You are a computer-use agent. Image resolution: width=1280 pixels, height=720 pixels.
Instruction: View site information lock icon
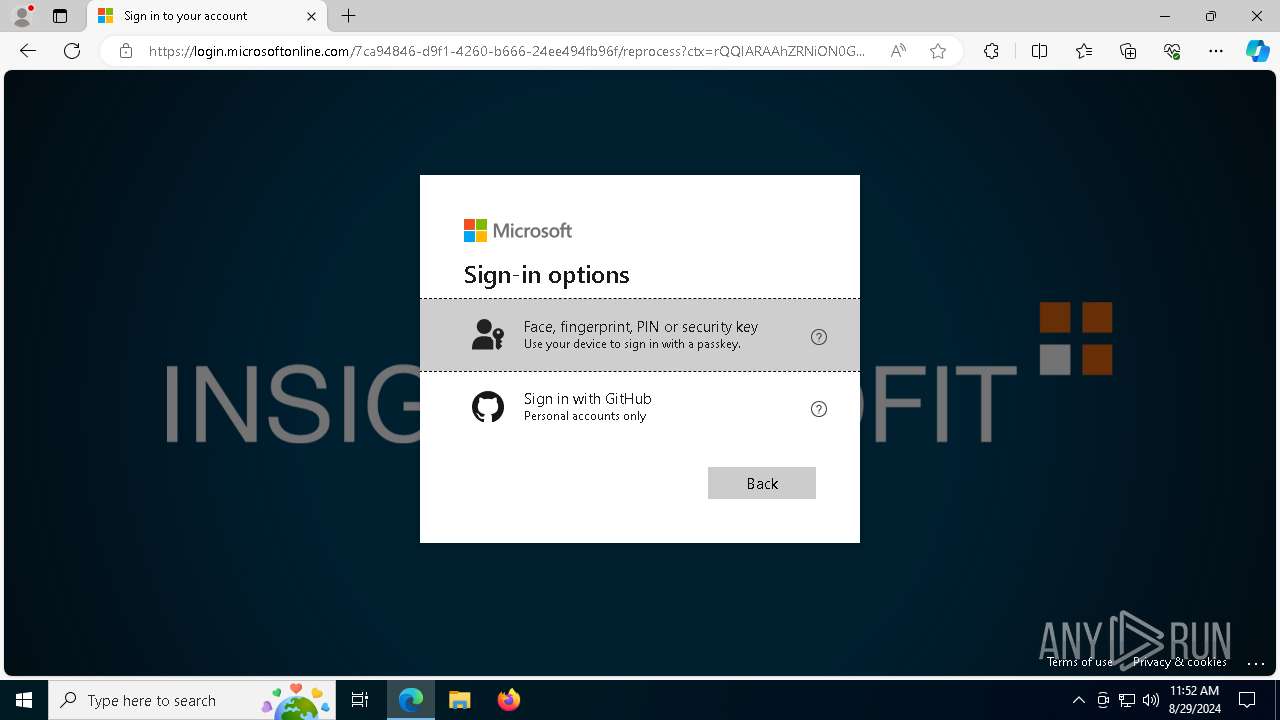tap(126, 51)
